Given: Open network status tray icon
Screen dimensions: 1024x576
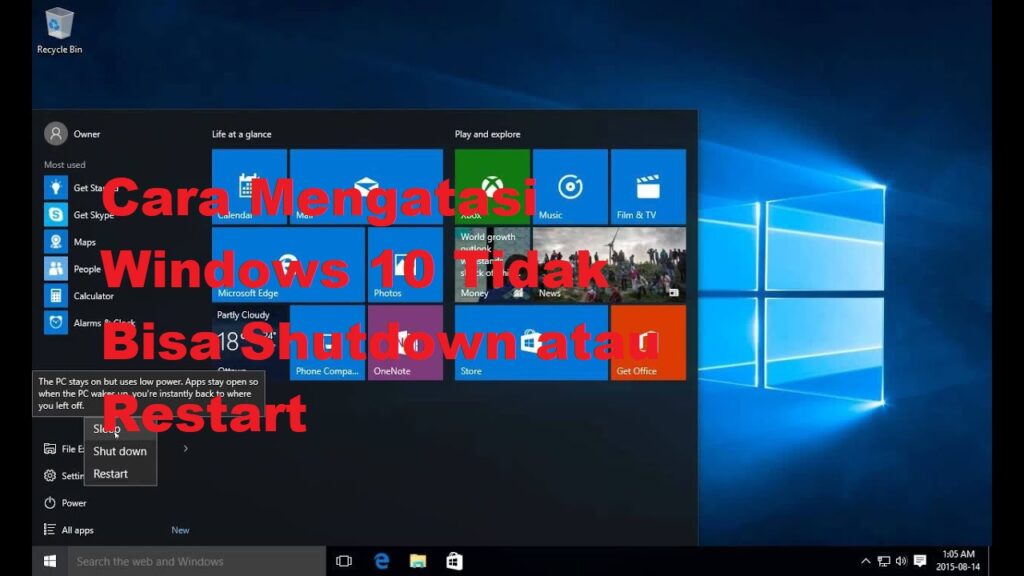Looking at the screenshot, I should 884,561.
